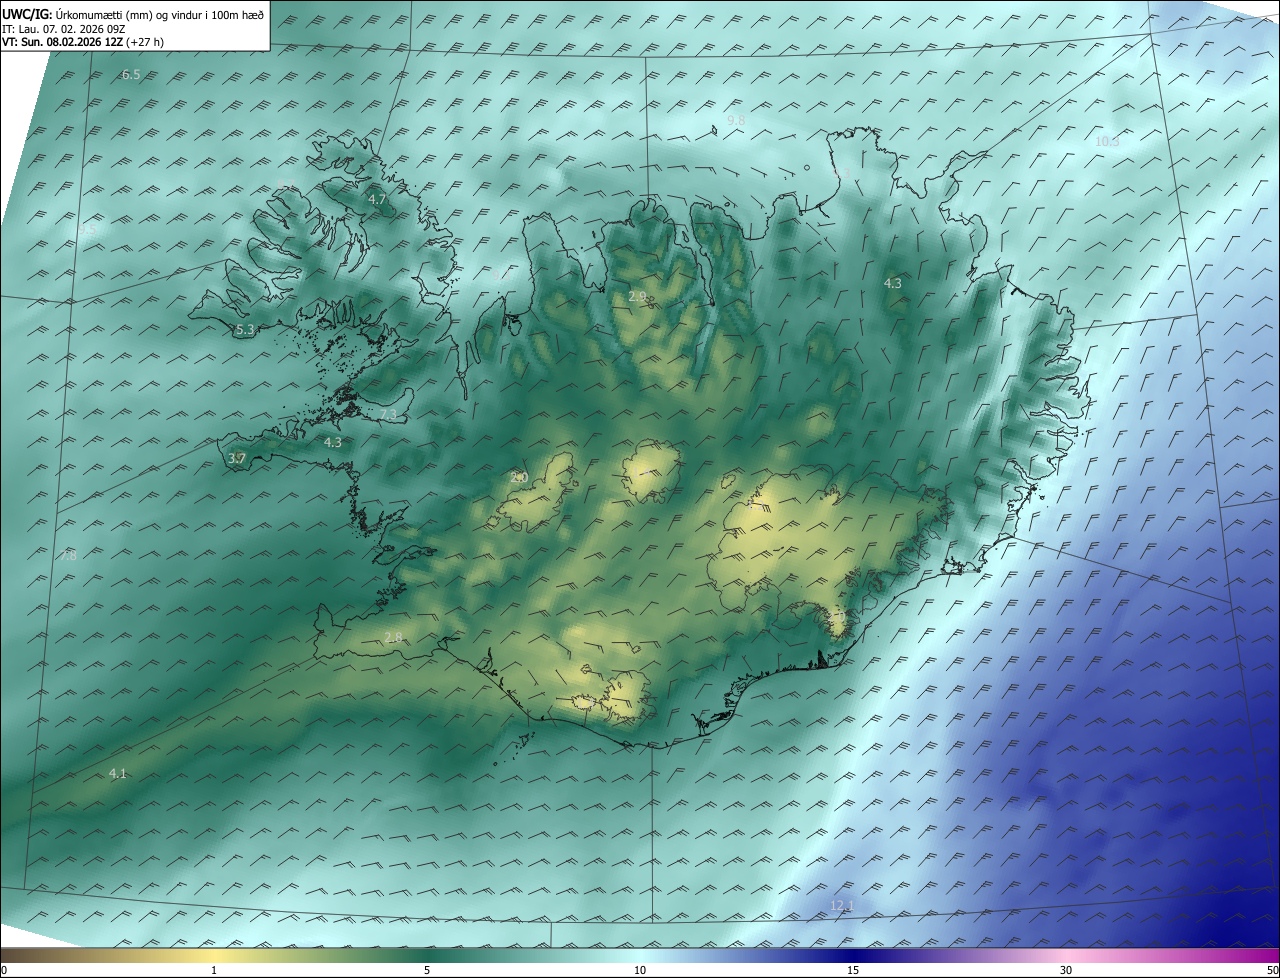Select the 10.3 value in northeast corner

(x=1107, y=141)
